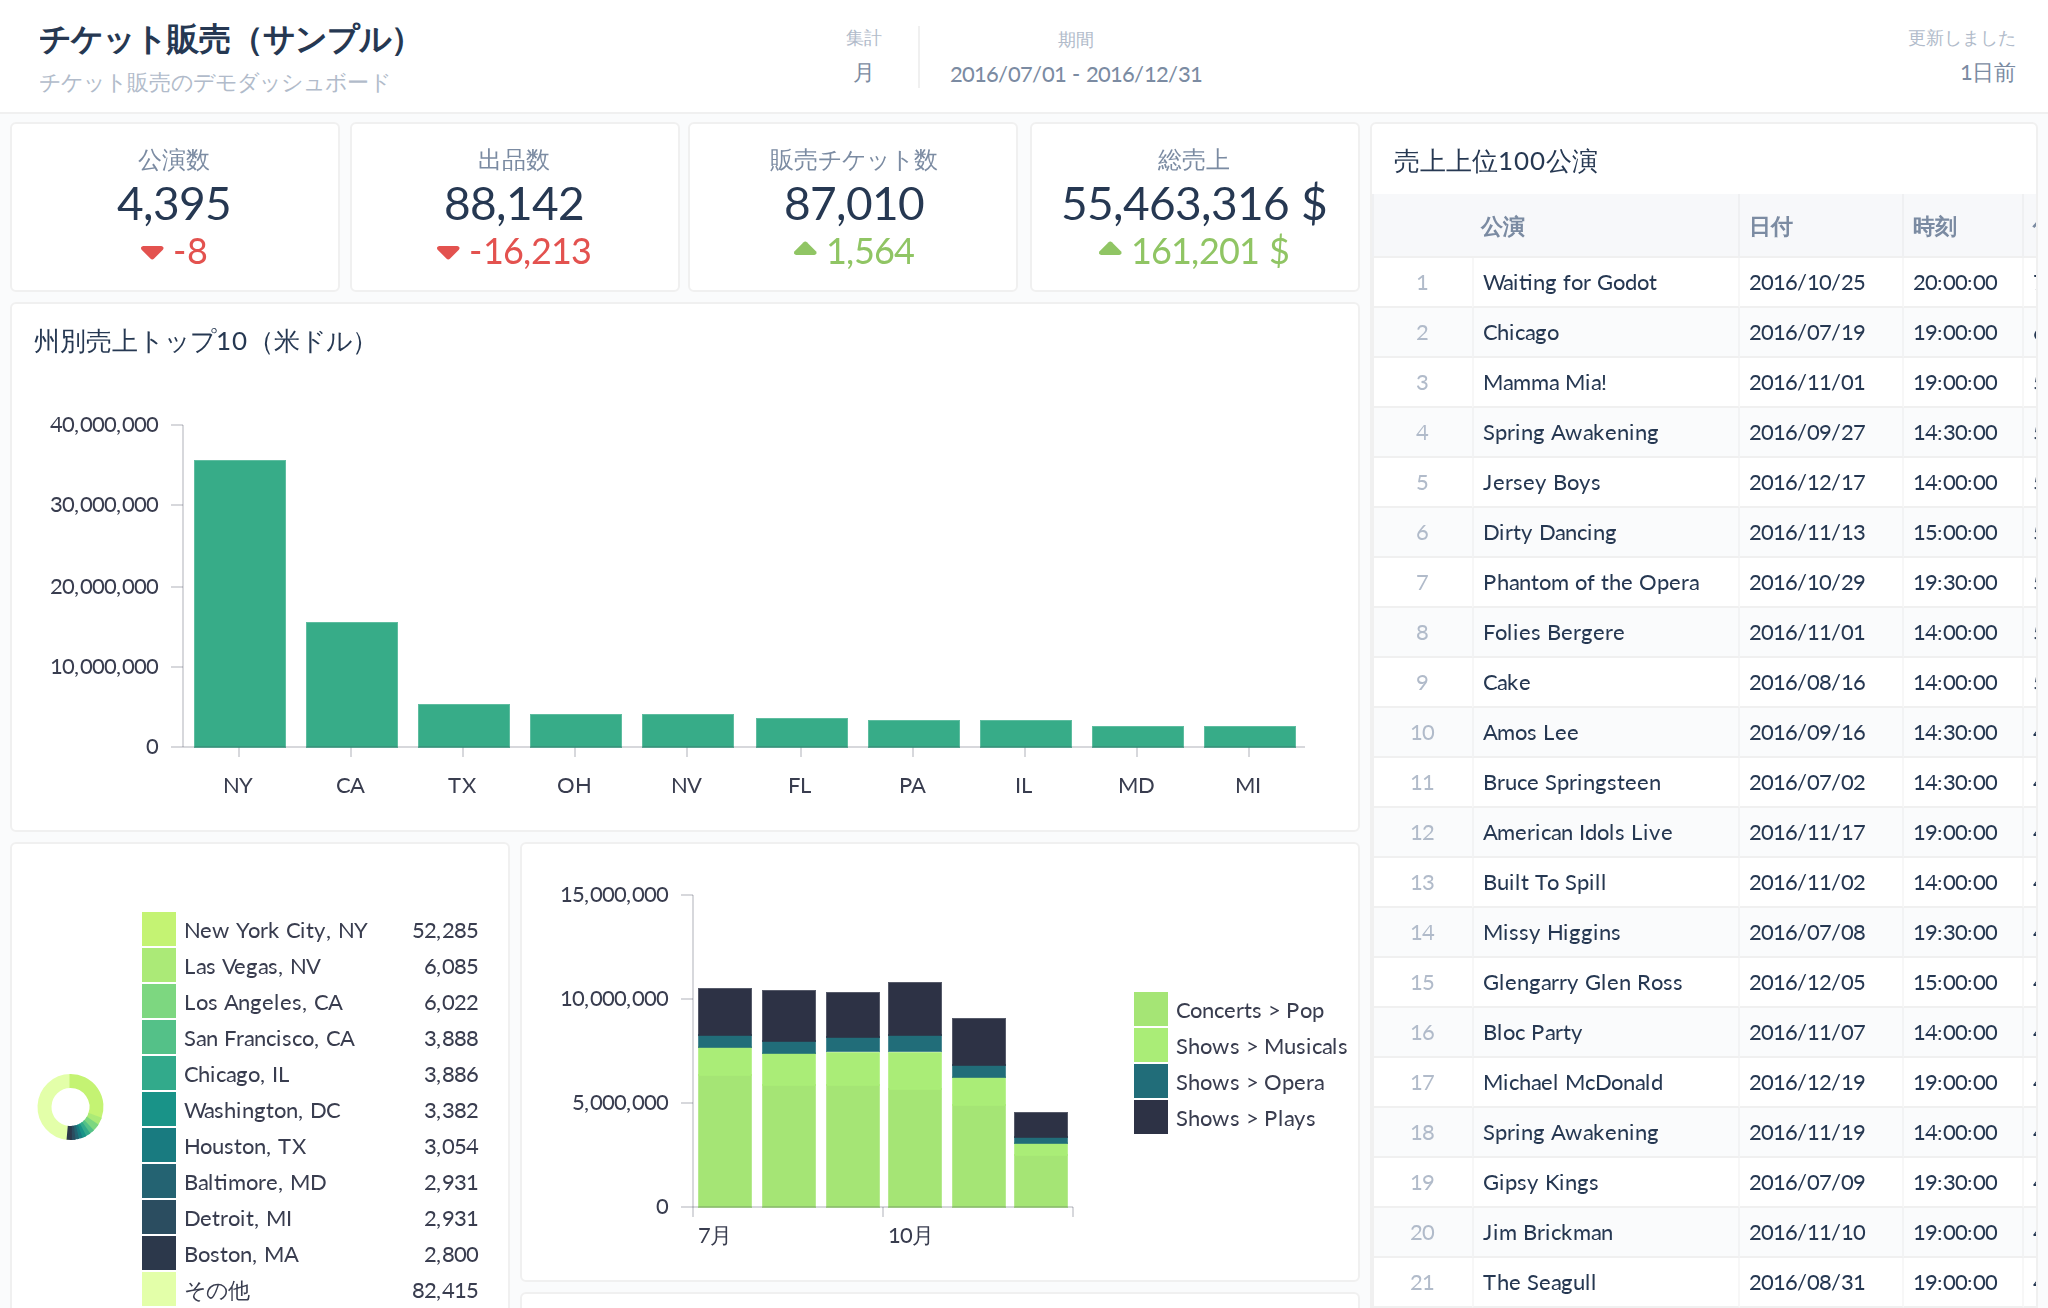Click the green up arrow beside 161,201 $

[1110, 249]
